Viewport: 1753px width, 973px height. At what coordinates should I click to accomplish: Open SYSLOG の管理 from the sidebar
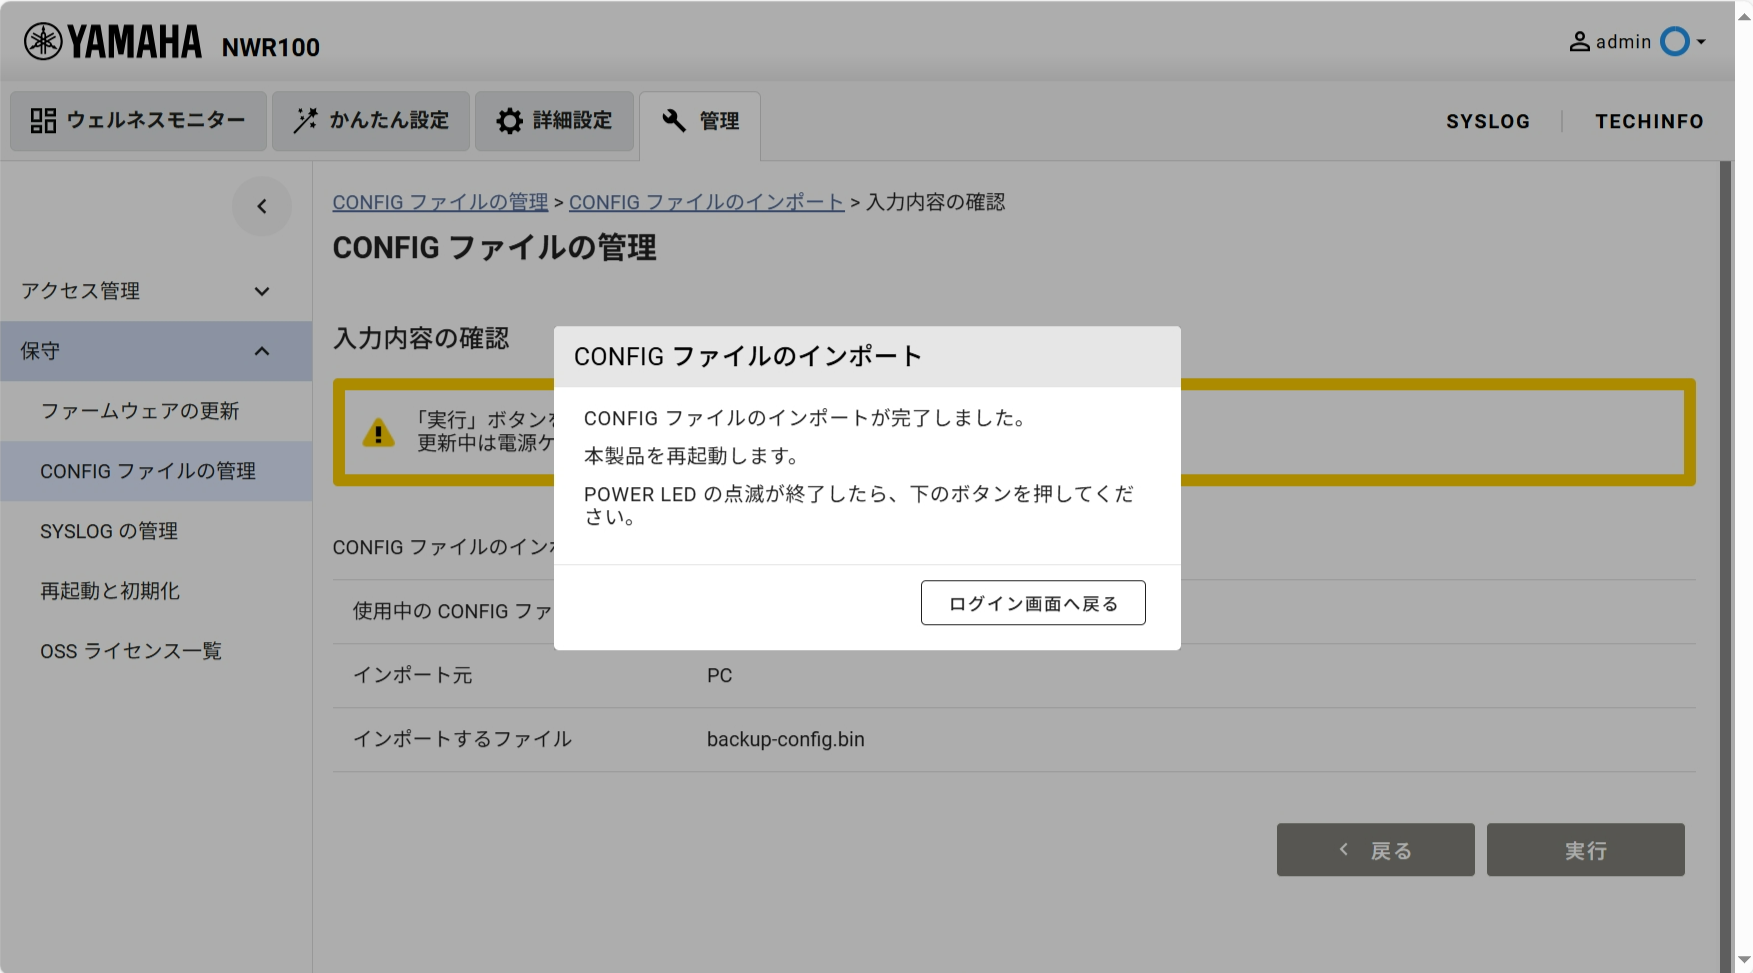[109, 531]
